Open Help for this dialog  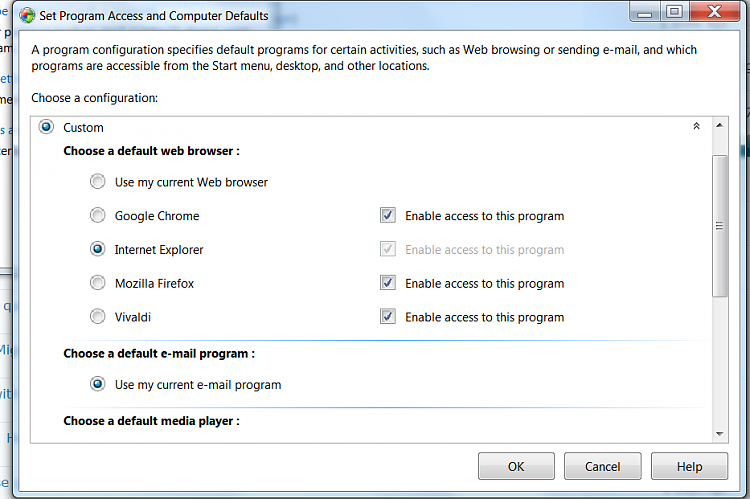coord(689,466)
